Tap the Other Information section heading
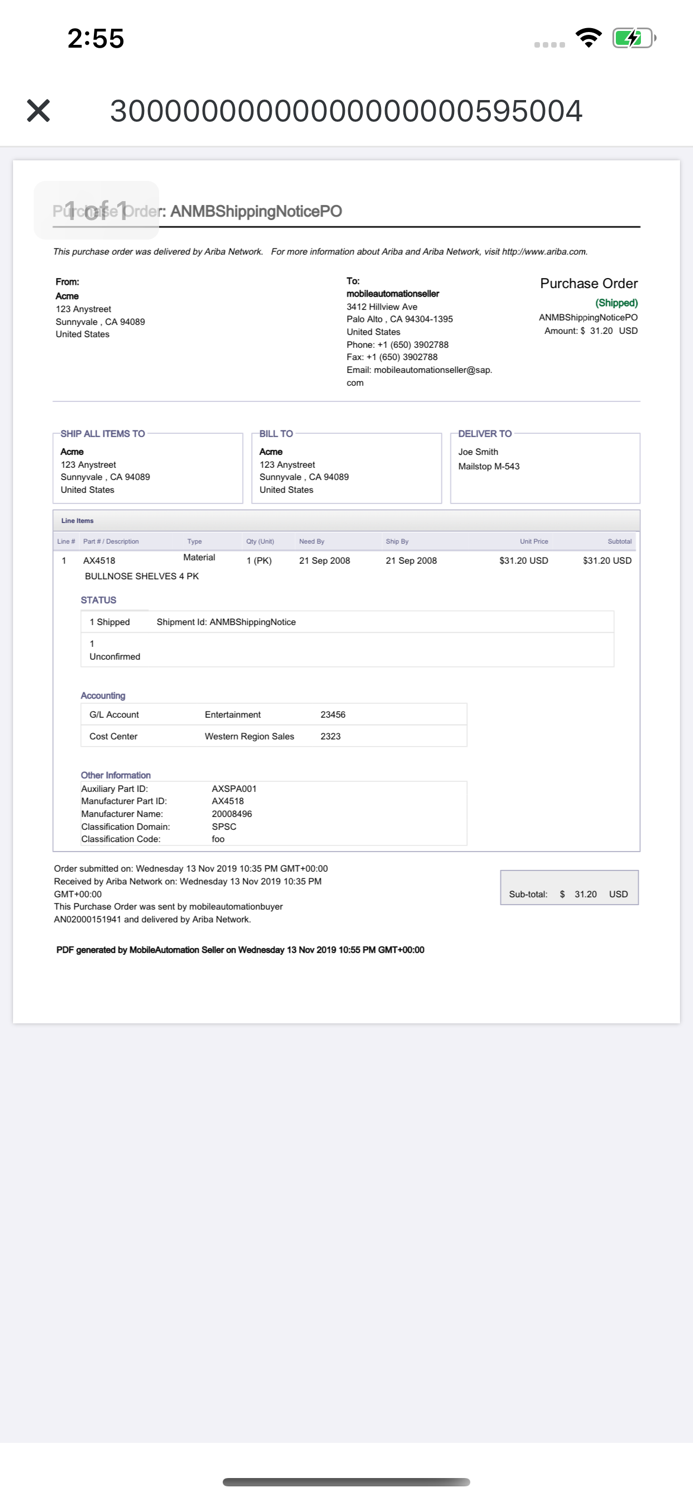Screen dimensions: 693x1500 (113, 775)
